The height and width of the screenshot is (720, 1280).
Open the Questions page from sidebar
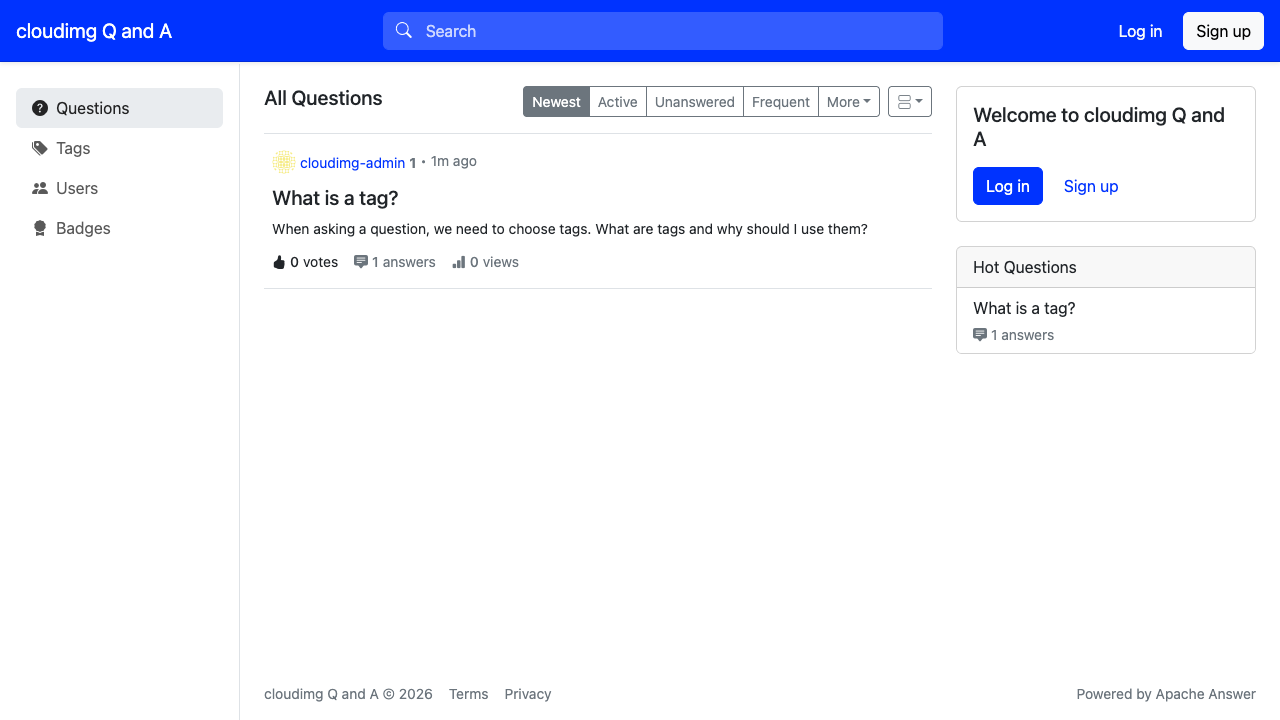pyautogui.click(x=119, y=108)
